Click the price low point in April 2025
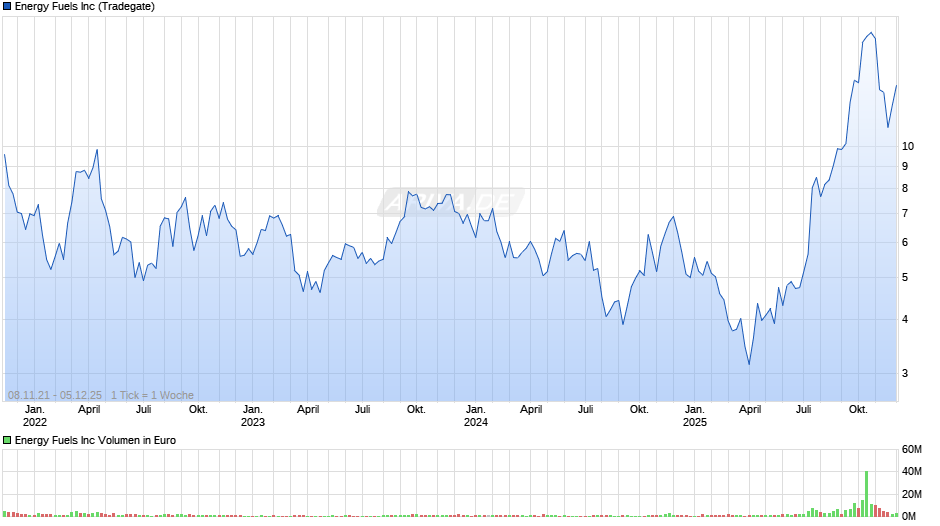Image resolution: width=940 pixels, height=526 pixels. (749, 364)
